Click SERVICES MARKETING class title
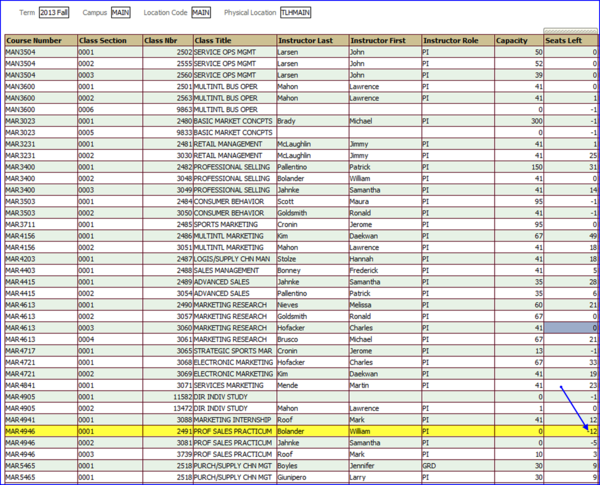The height and width of the screenshot is (485, 600). point(229,385)
